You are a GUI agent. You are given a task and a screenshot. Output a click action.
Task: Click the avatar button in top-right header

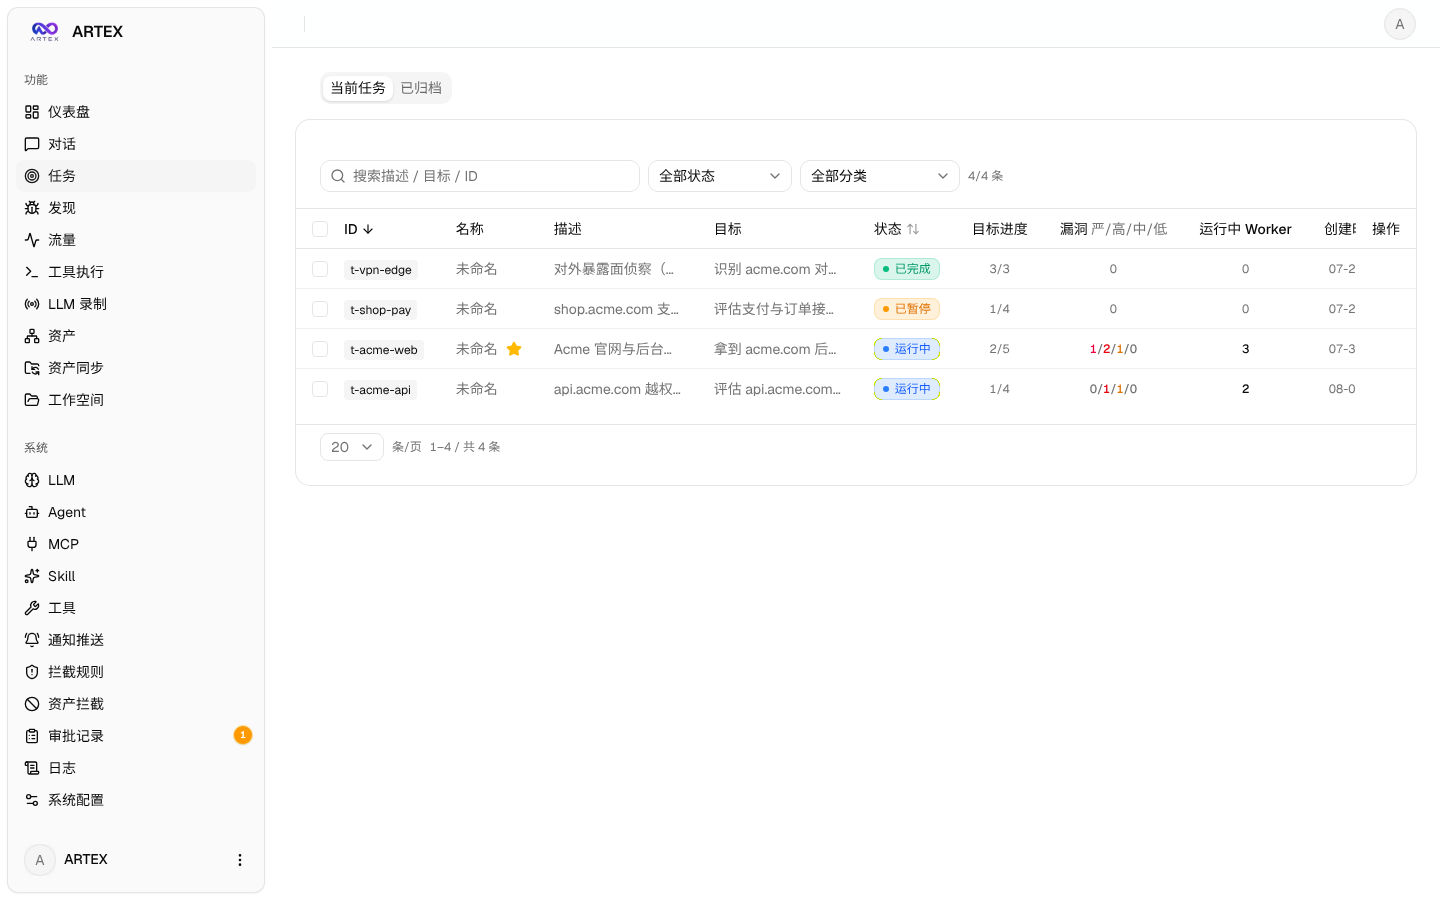(x=1400, y=24)
